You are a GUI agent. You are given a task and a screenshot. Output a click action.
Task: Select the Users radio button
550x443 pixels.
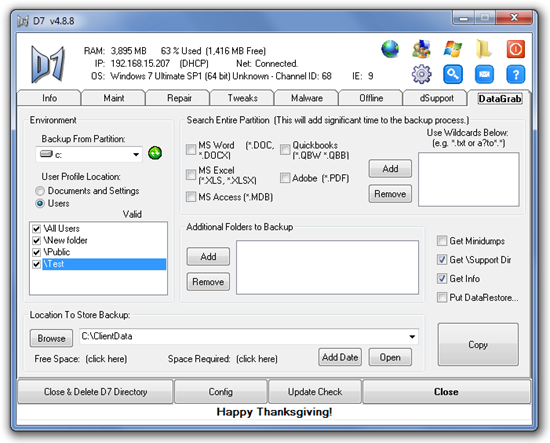(40, 203)
